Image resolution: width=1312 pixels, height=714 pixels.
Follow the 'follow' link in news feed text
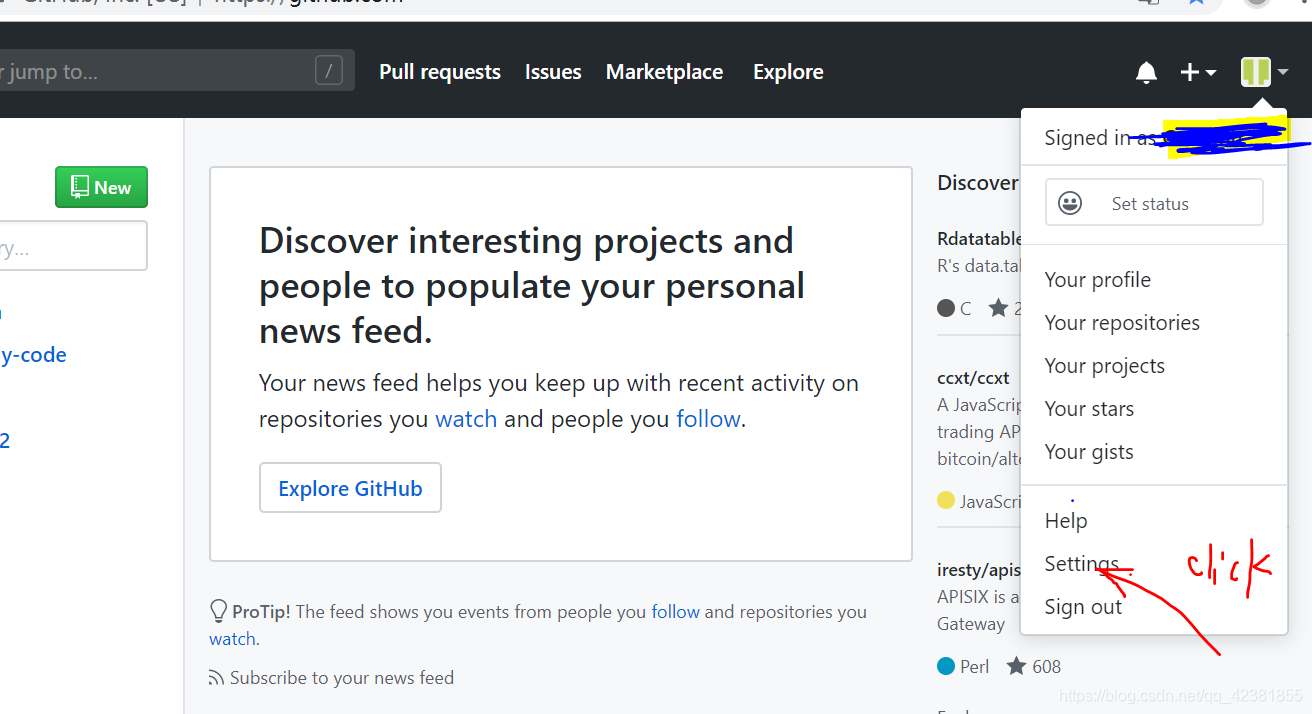708,419
